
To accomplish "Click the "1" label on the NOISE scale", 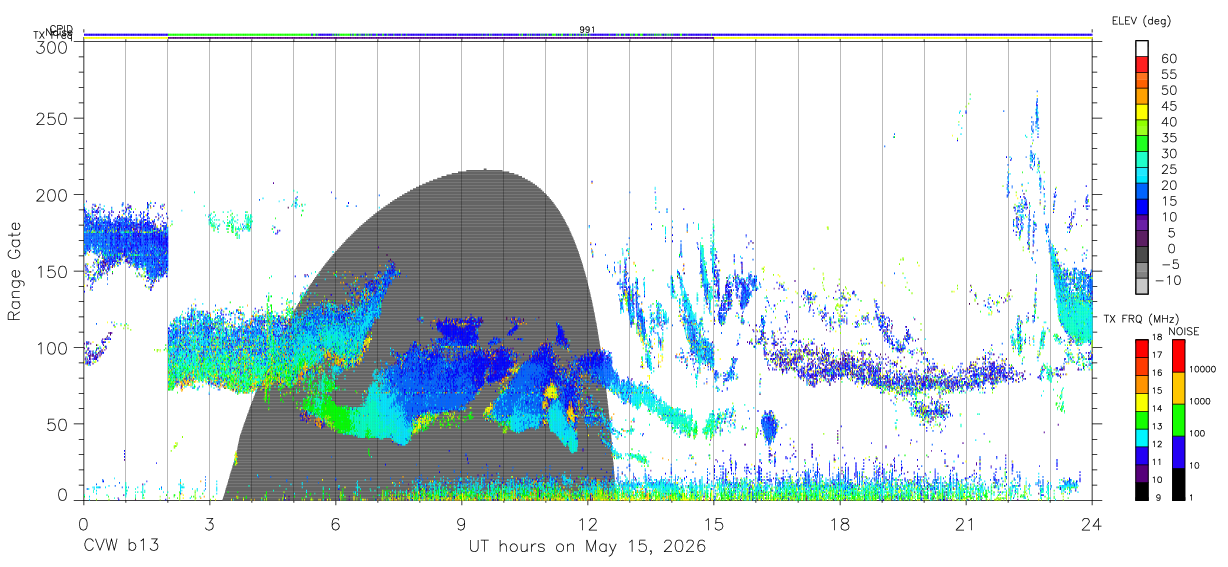I will point(1191,497).
